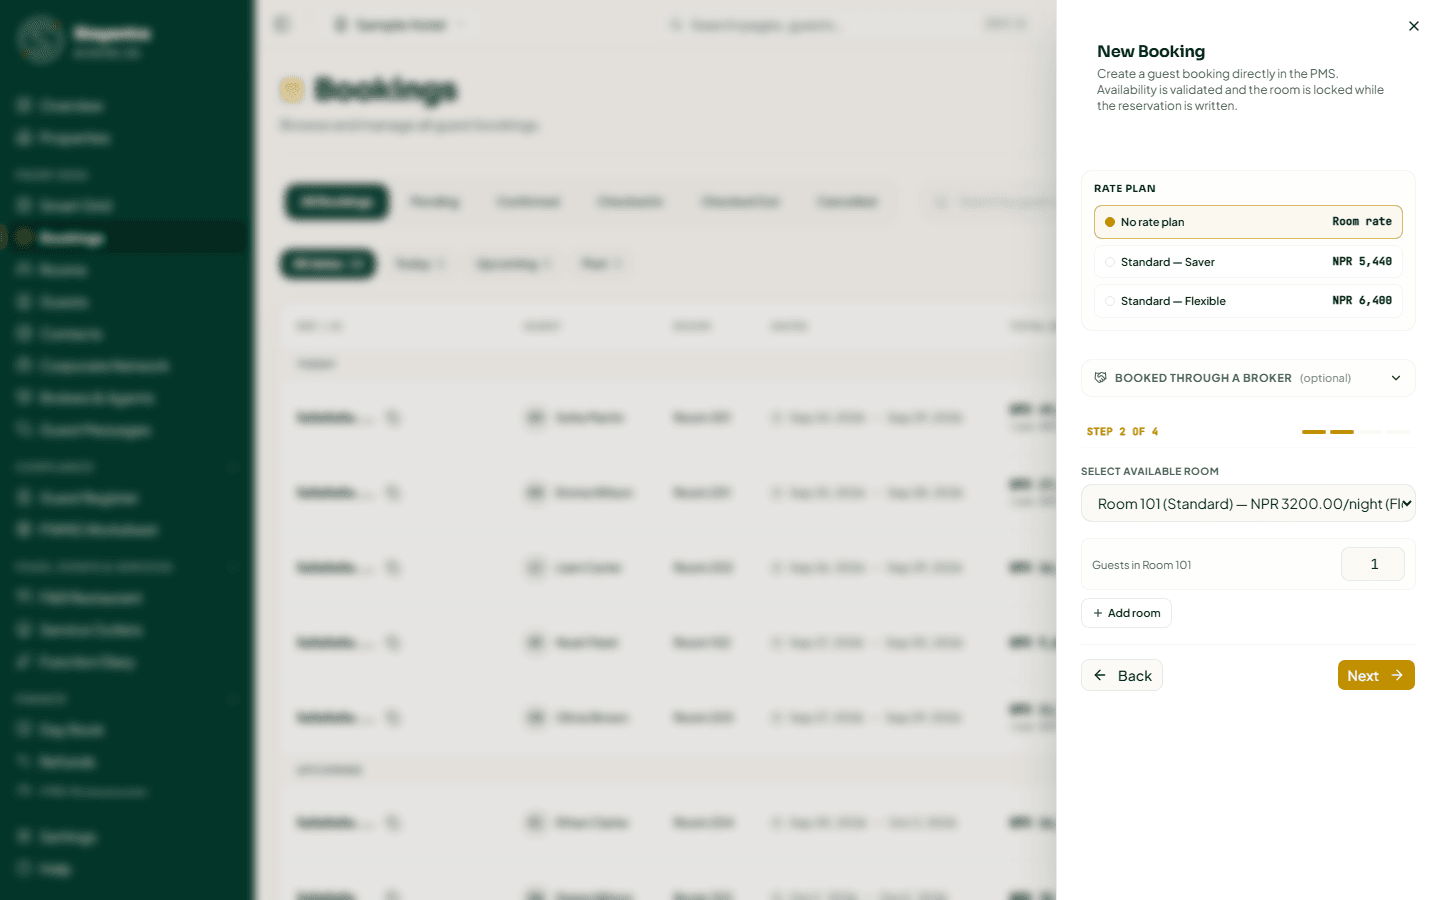Click the STEP 2 OF 4 label

coord(1122,432)
